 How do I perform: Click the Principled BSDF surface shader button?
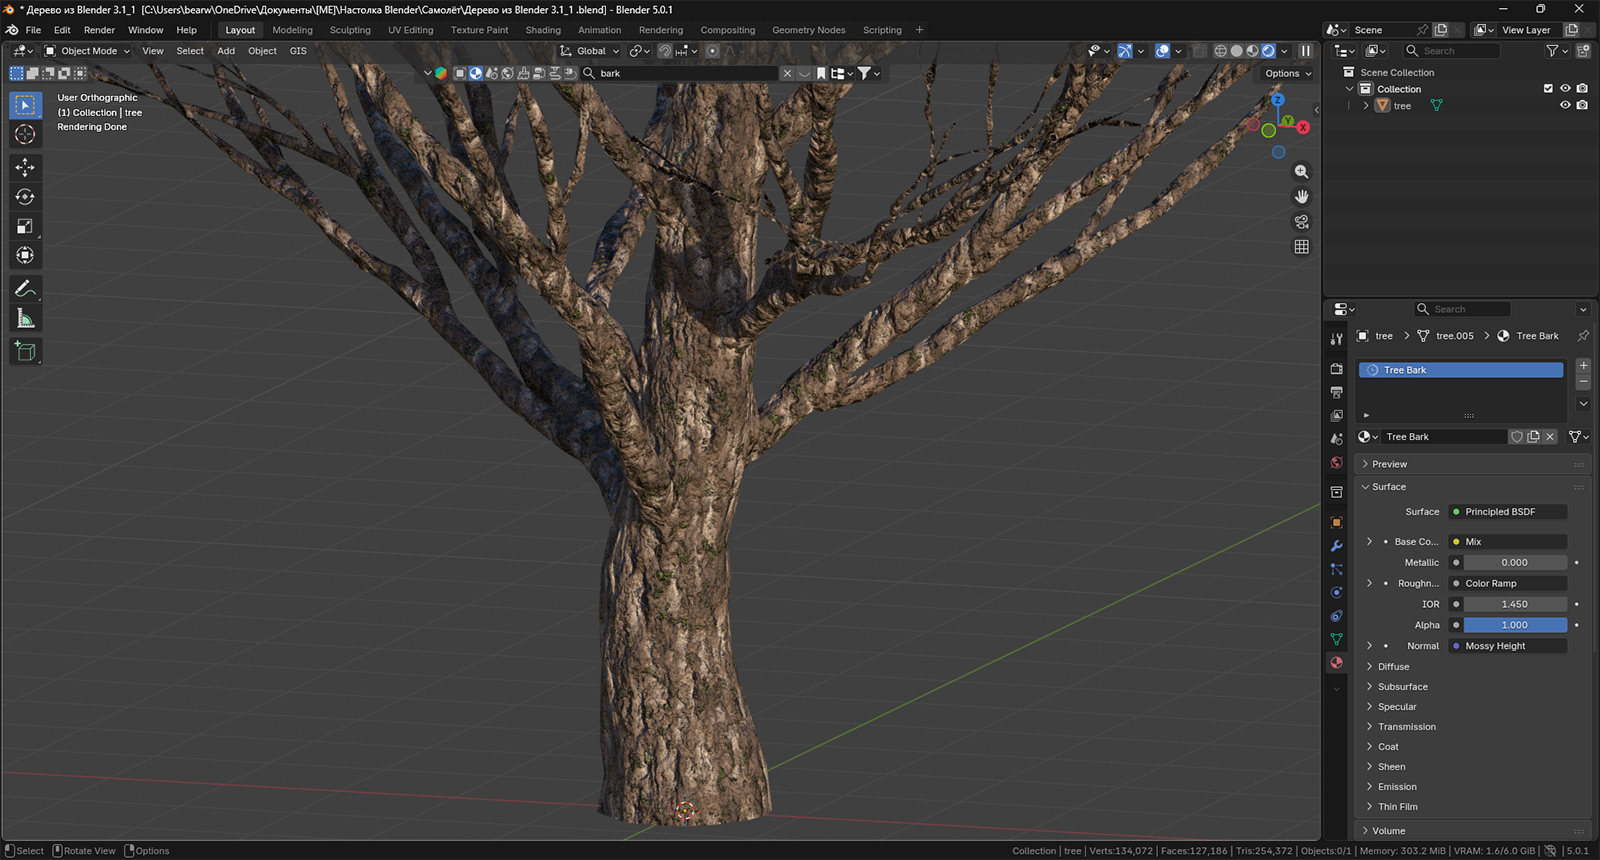coord(1507,512)
